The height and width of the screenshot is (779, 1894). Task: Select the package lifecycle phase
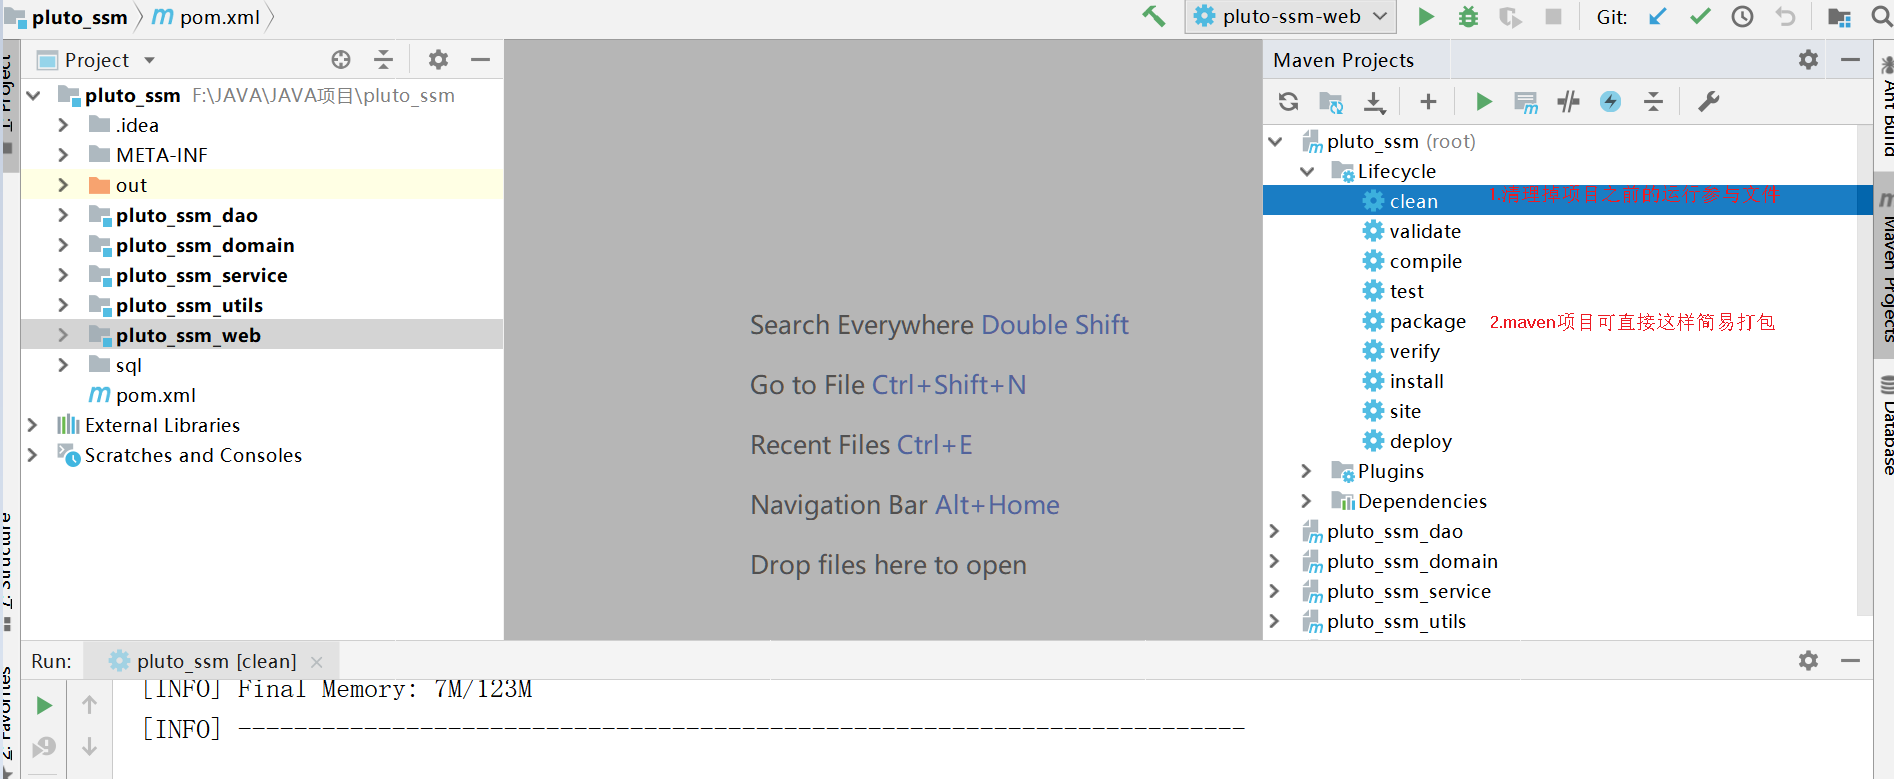tap(1428, 321)
